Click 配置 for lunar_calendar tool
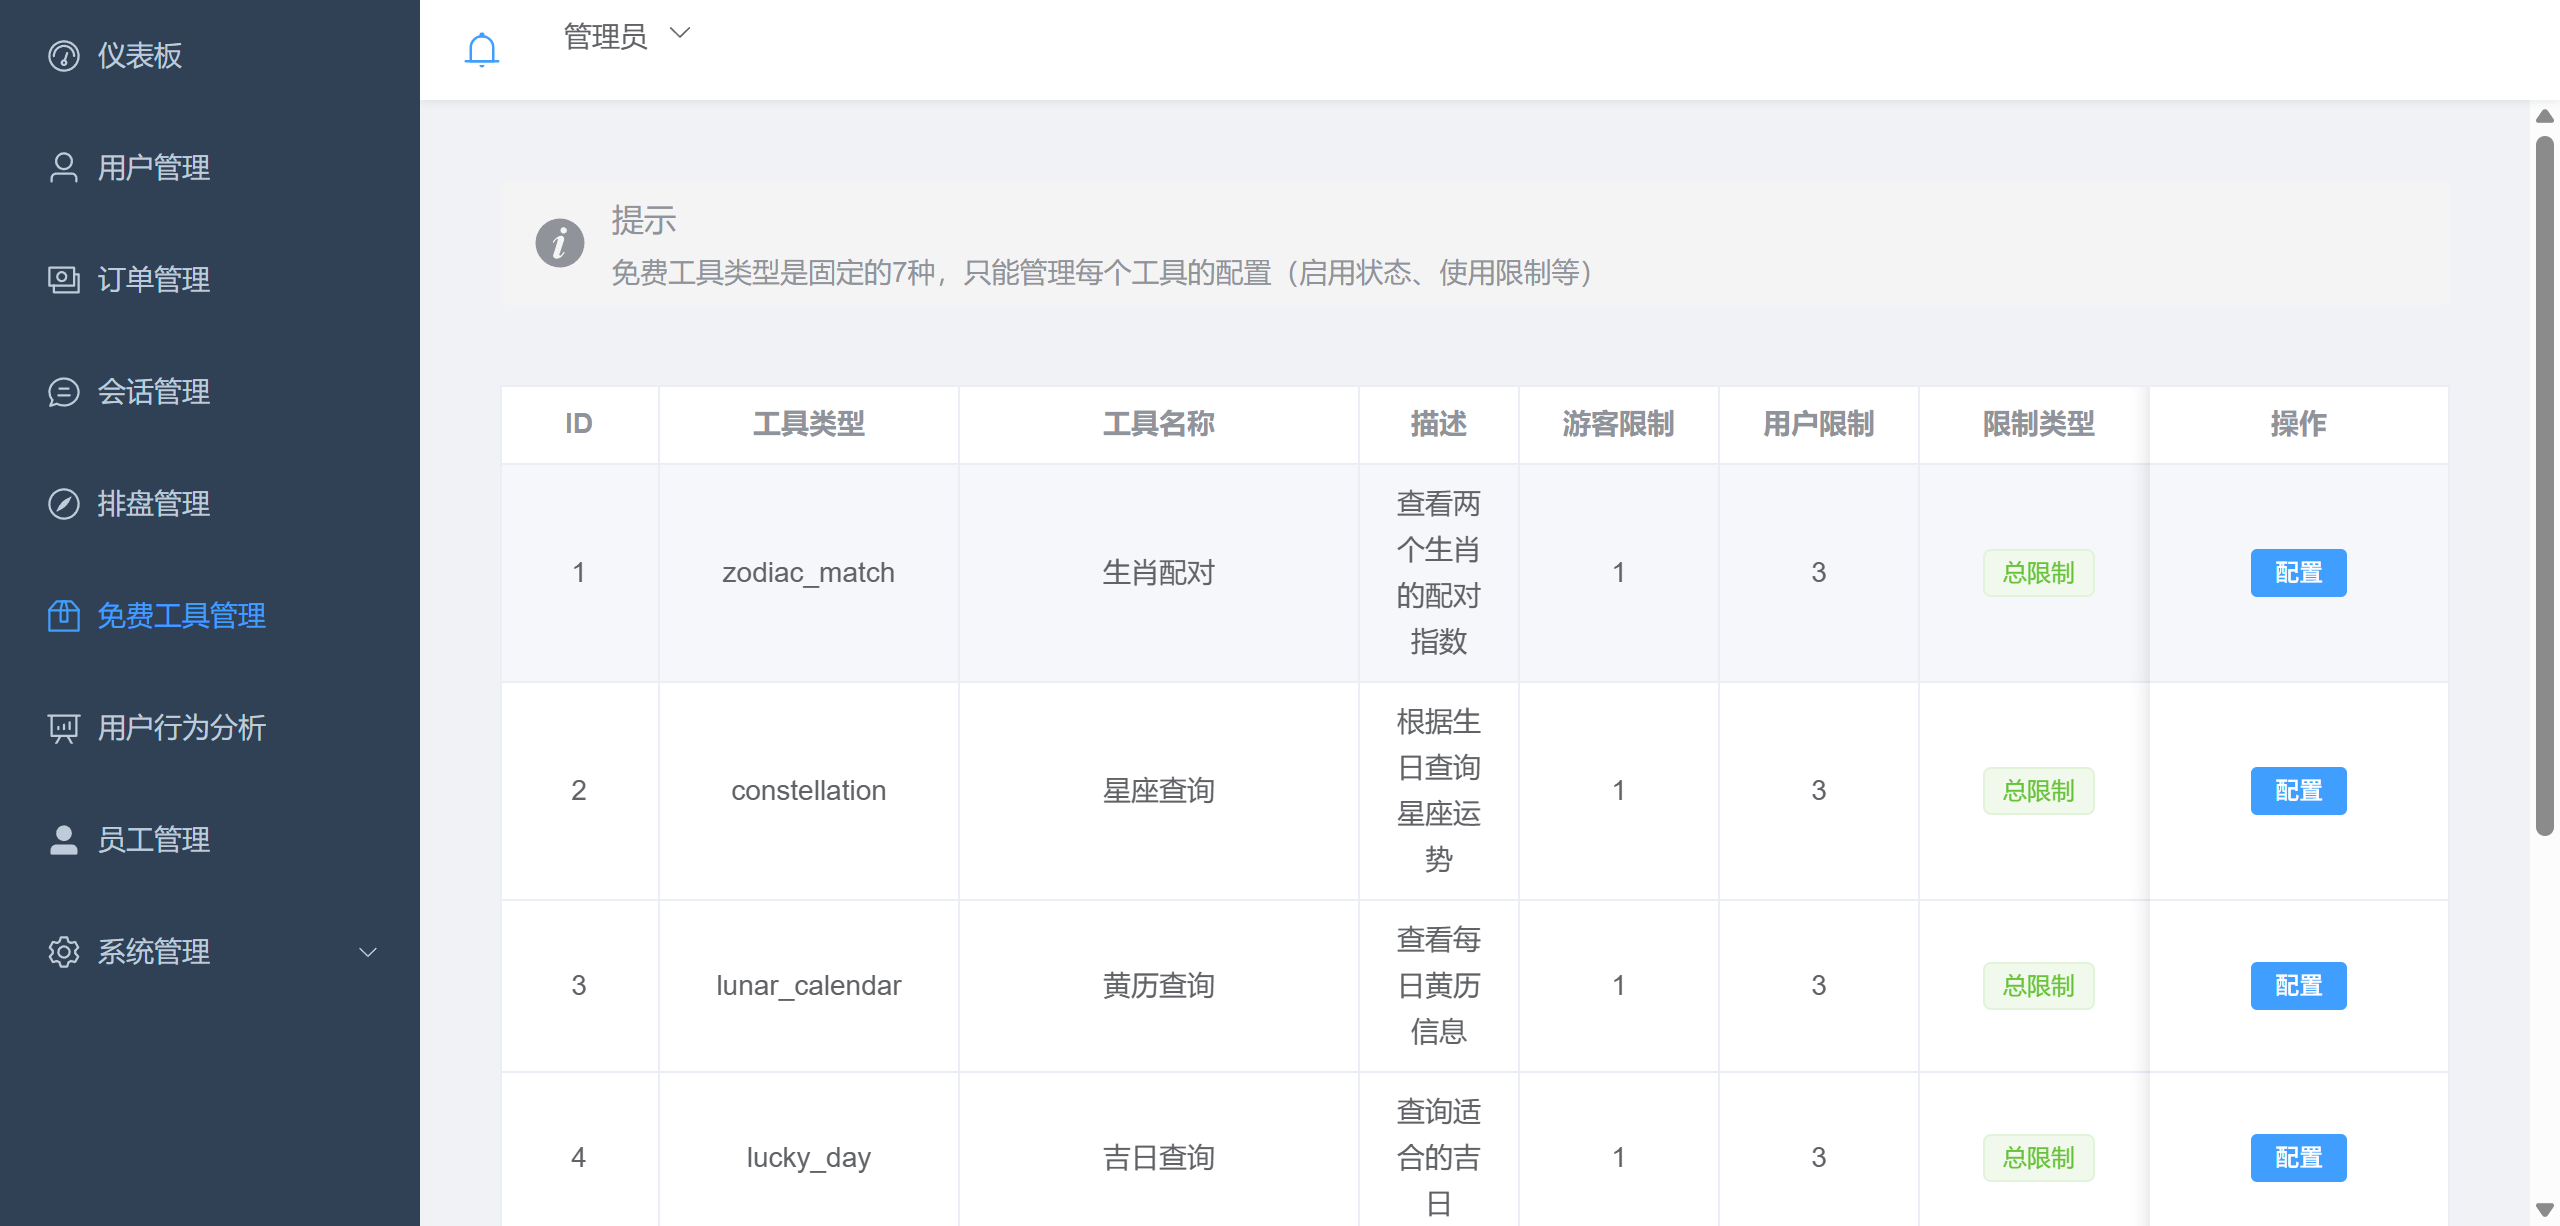 point(2298,986)
